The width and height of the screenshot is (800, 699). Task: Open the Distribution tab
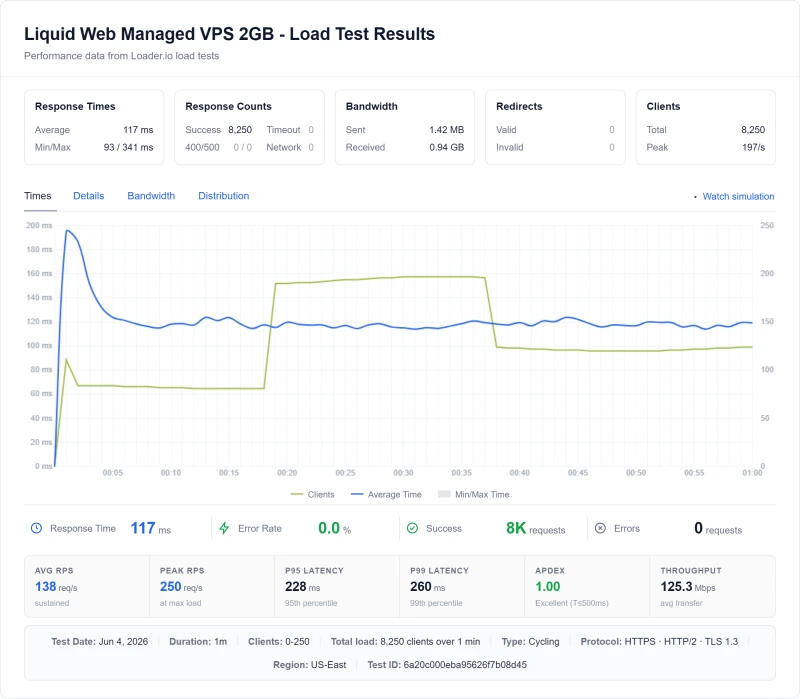[x=223, y=196]
